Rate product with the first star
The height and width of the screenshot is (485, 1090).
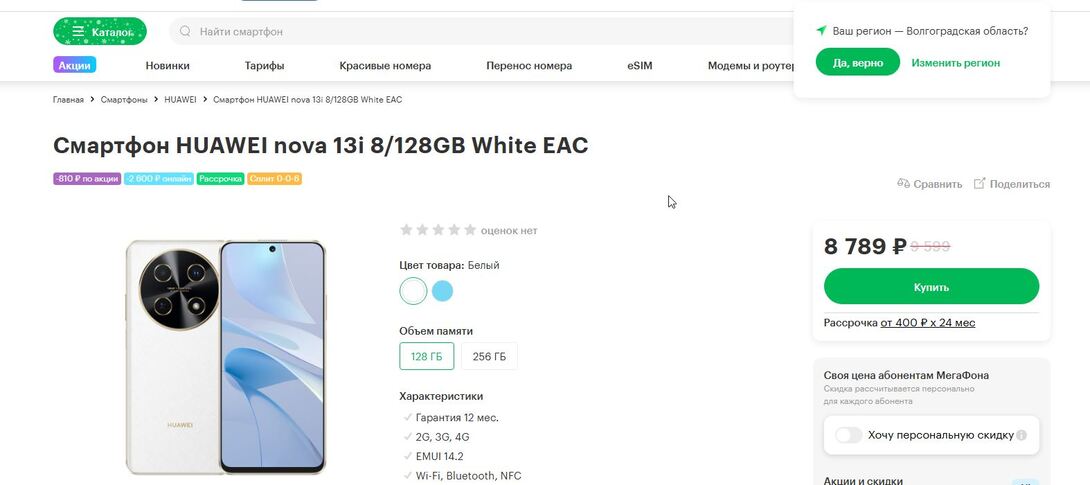coord(407,230)
